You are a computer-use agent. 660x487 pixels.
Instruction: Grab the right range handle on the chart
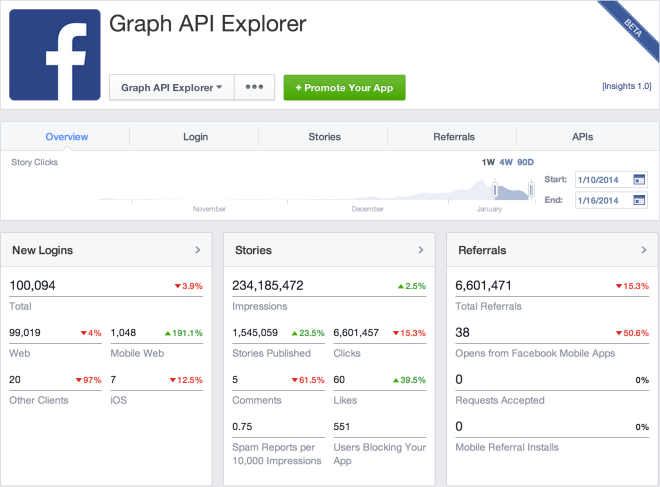[532, 190]
